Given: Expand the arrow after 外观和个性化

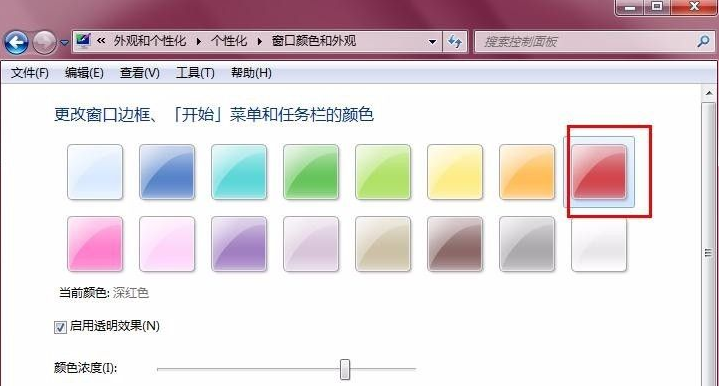Looking at the screenshot, I should (x=199, y=41).
